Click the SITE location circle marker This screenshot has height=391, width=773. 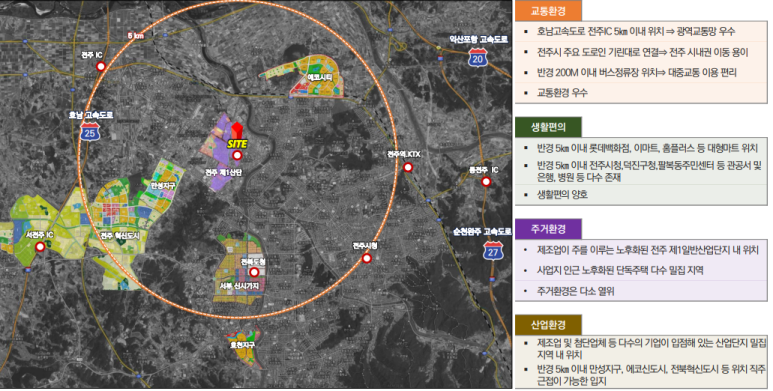click(237, 156)
